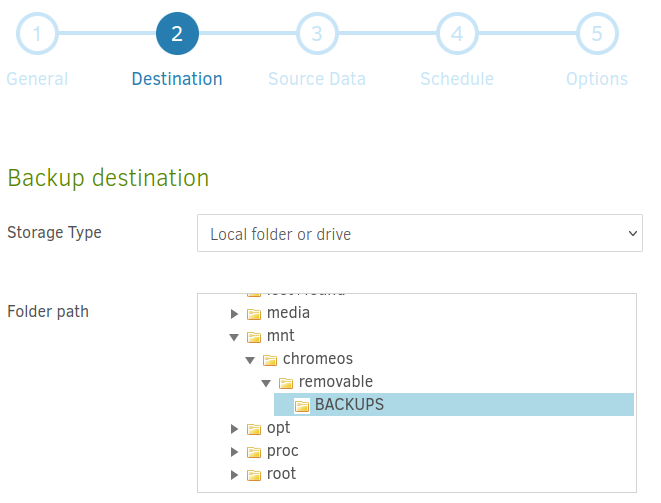
Task: Select the opt folder name
Action: [x=278, y=428]
